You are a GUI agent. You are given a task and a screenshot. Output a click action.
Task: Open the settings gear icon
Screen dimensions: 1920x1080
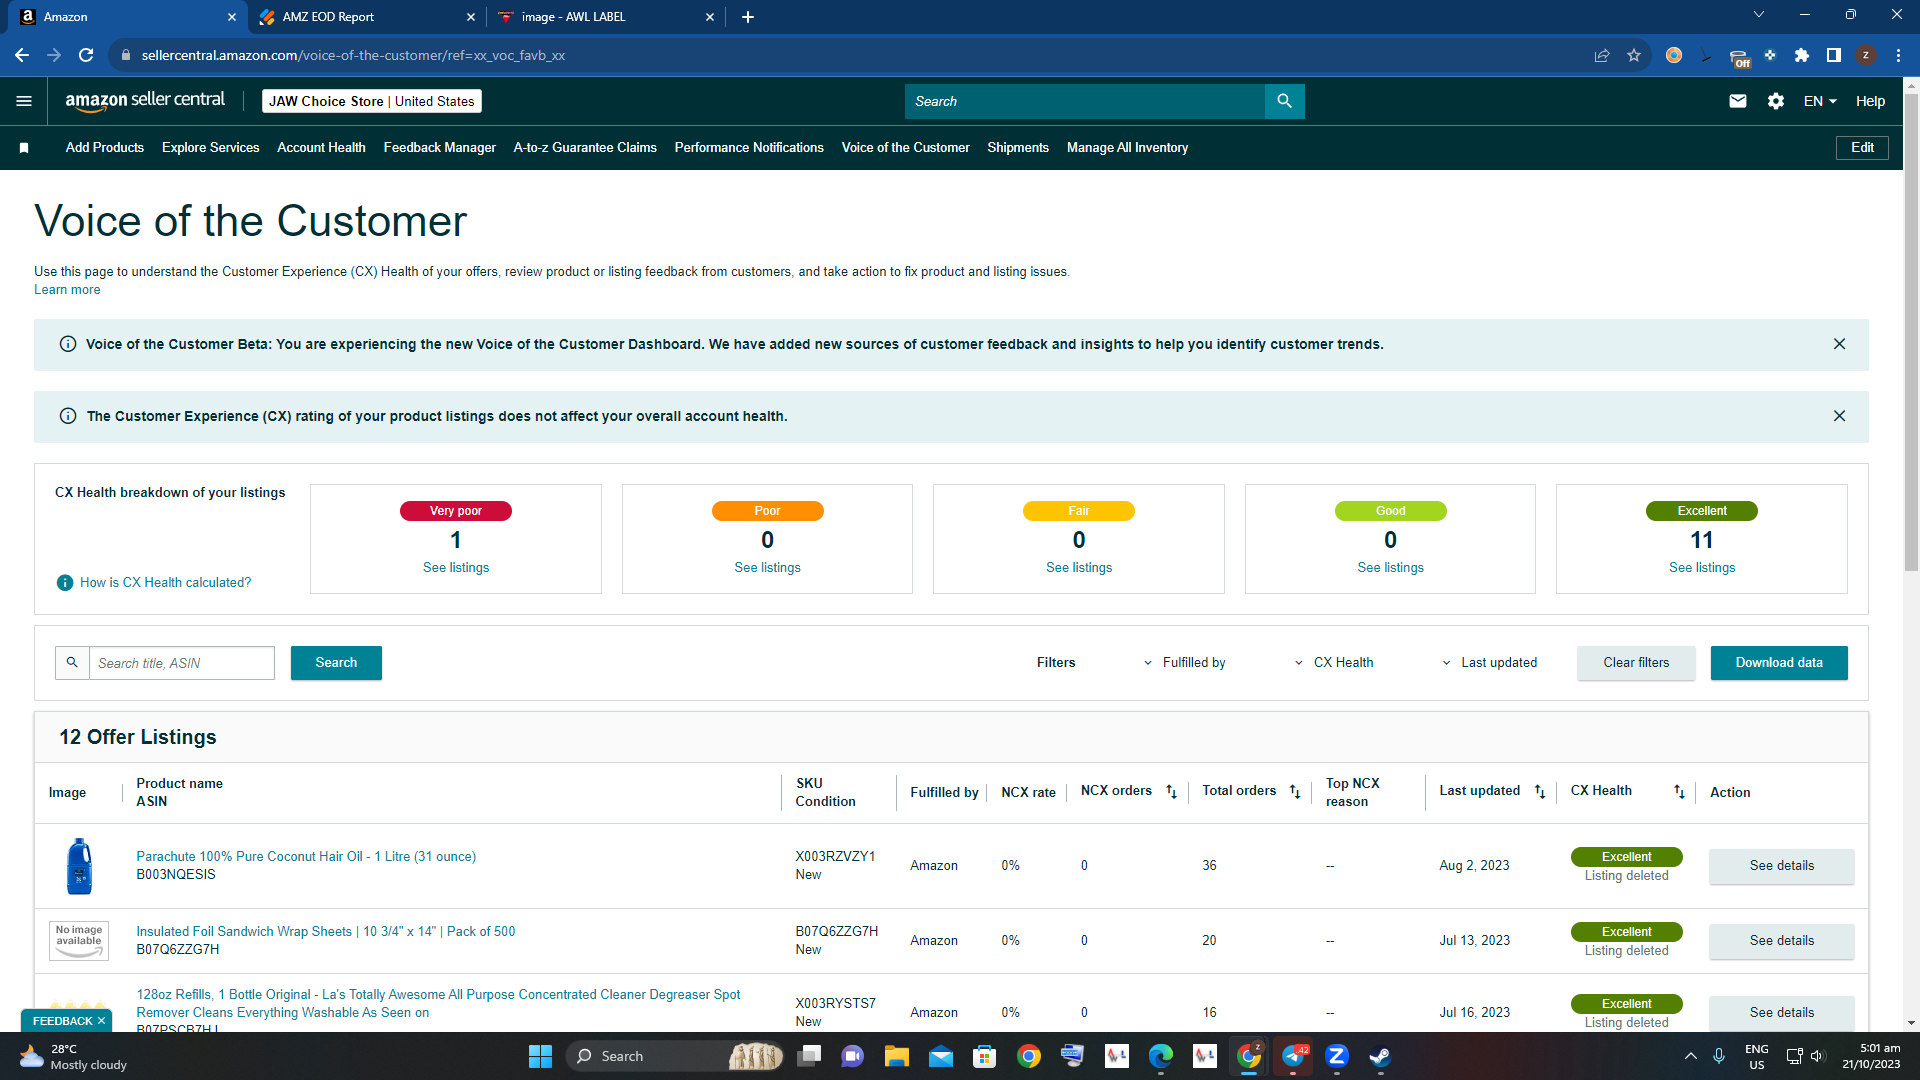(x=1776, y=101)
